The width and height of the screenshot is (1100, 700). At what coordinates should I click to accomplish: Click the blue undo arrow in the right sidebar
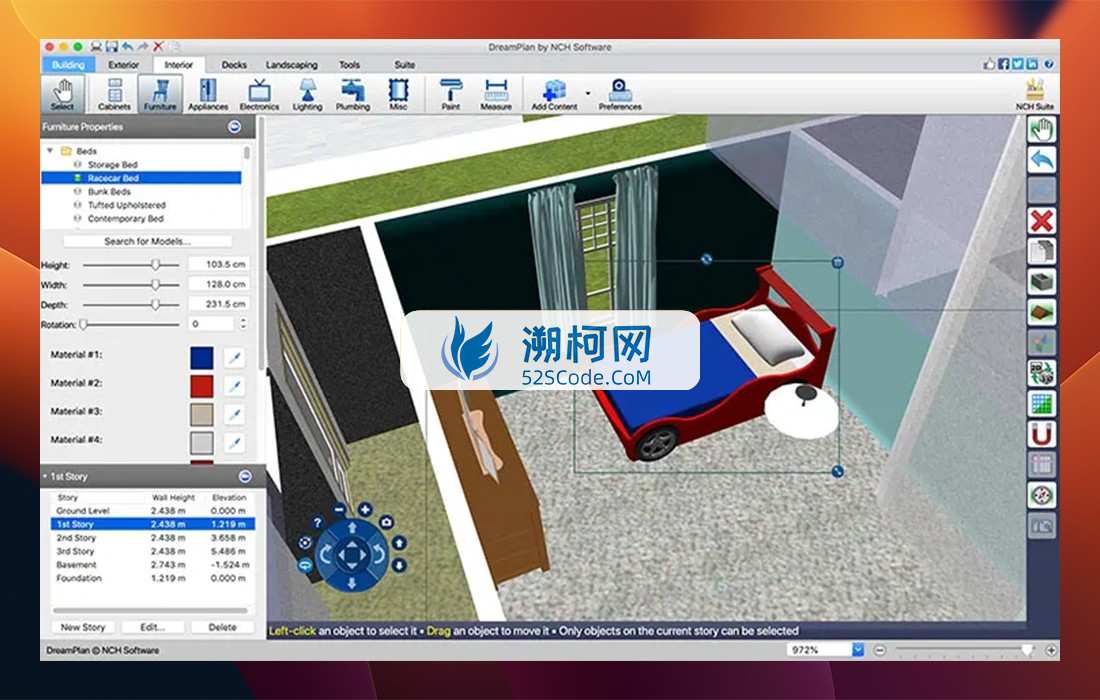pos(1042,160)
